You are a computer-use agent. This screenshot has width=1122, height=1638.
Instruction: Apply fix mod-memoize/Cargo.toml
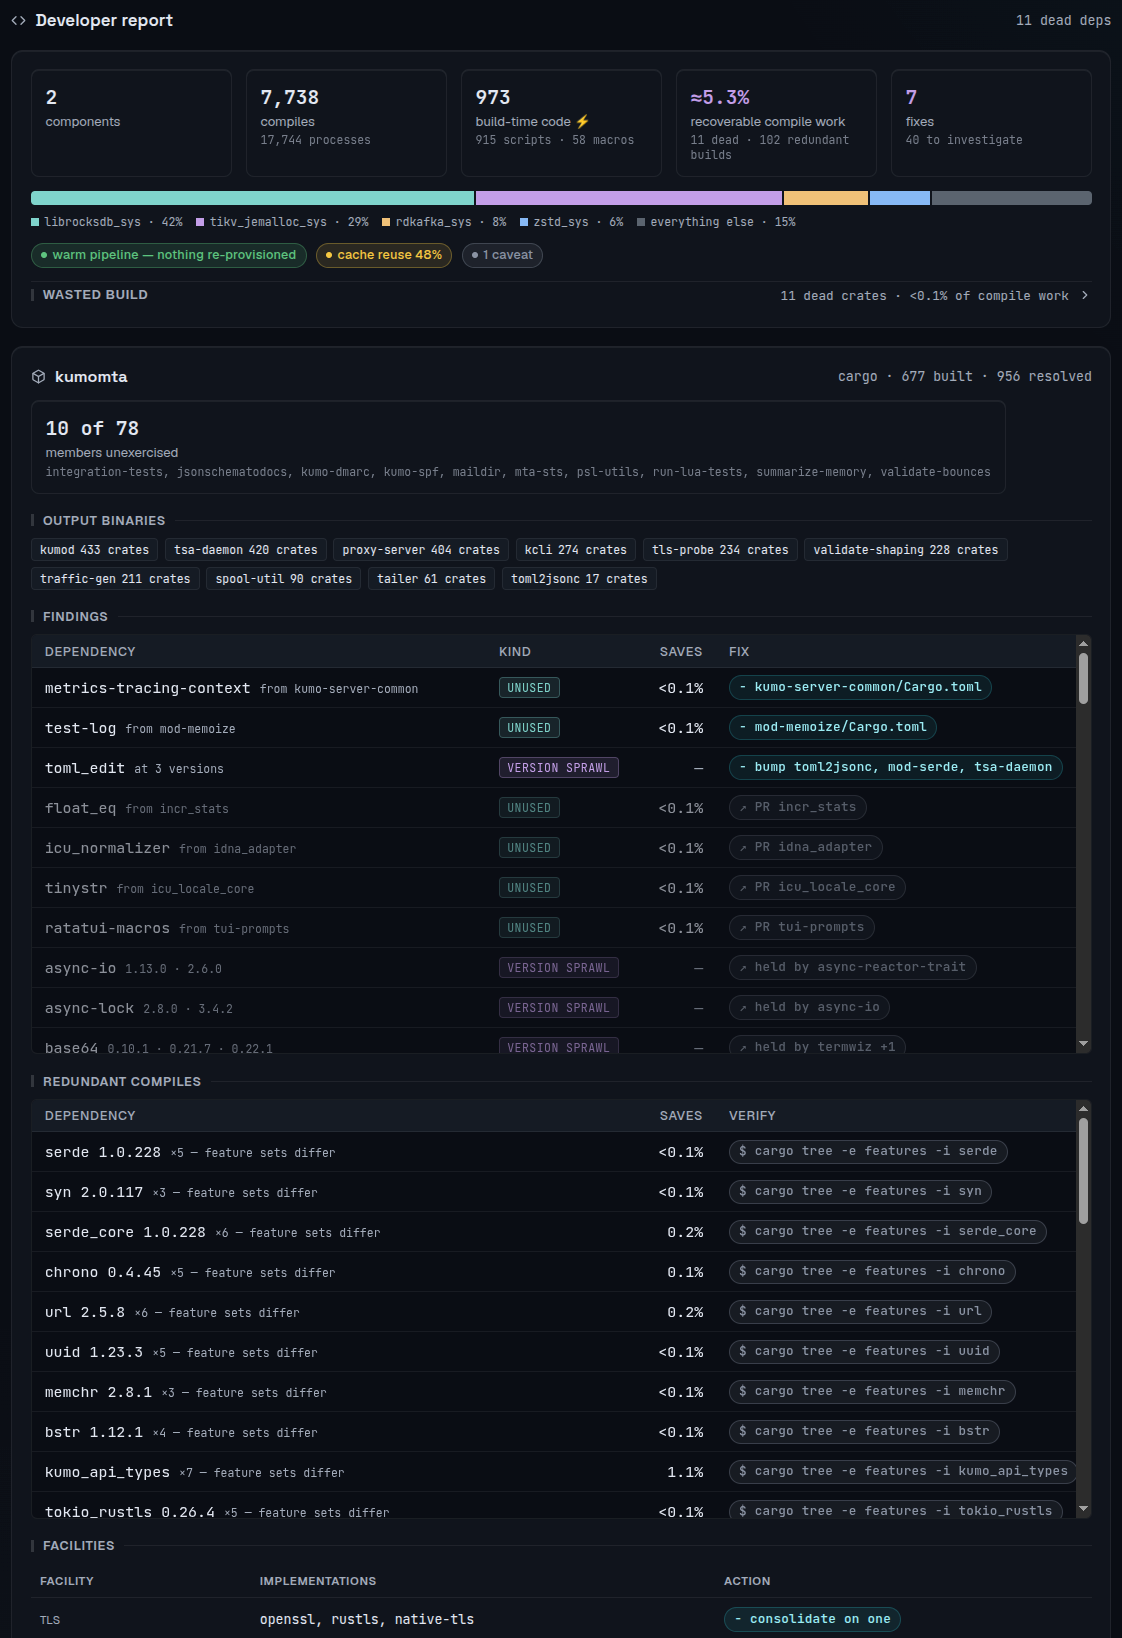coord(833,727)
